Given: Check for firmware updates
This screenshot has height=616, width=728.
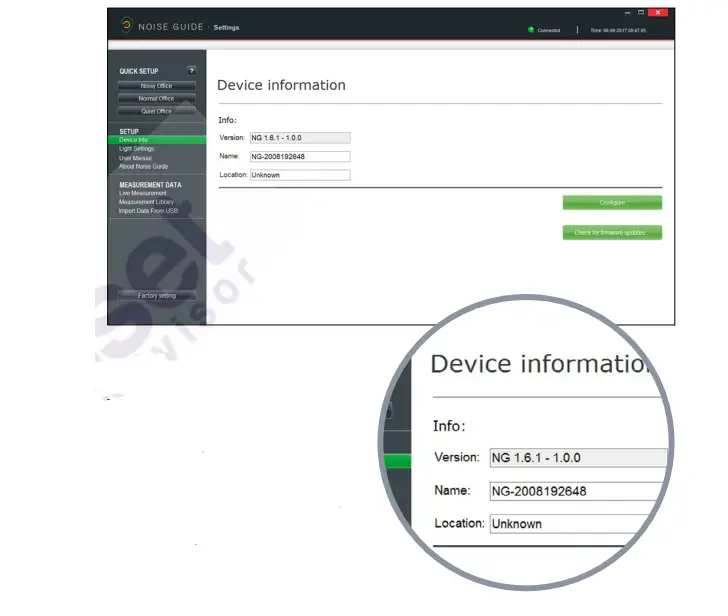Looking at the screenshot, I should [x=612, y=233].
